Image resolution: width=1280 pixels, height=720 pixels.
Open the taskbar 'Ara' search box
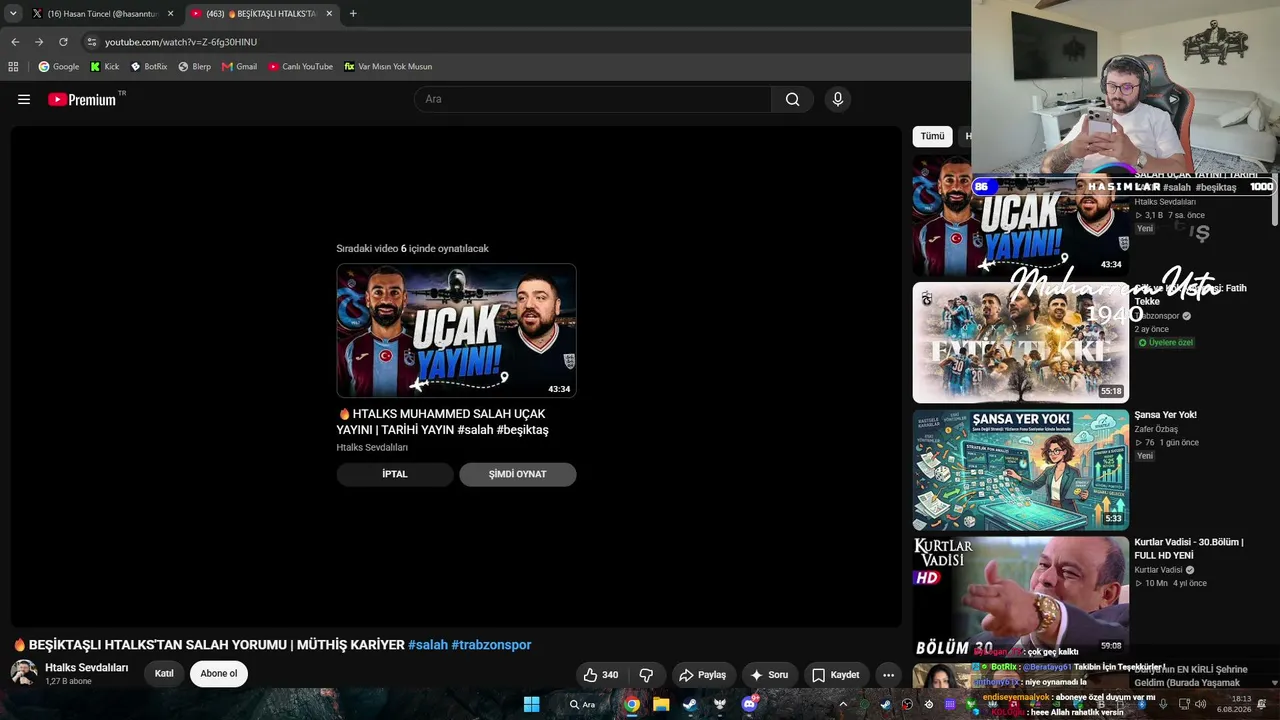click(583, 704)
